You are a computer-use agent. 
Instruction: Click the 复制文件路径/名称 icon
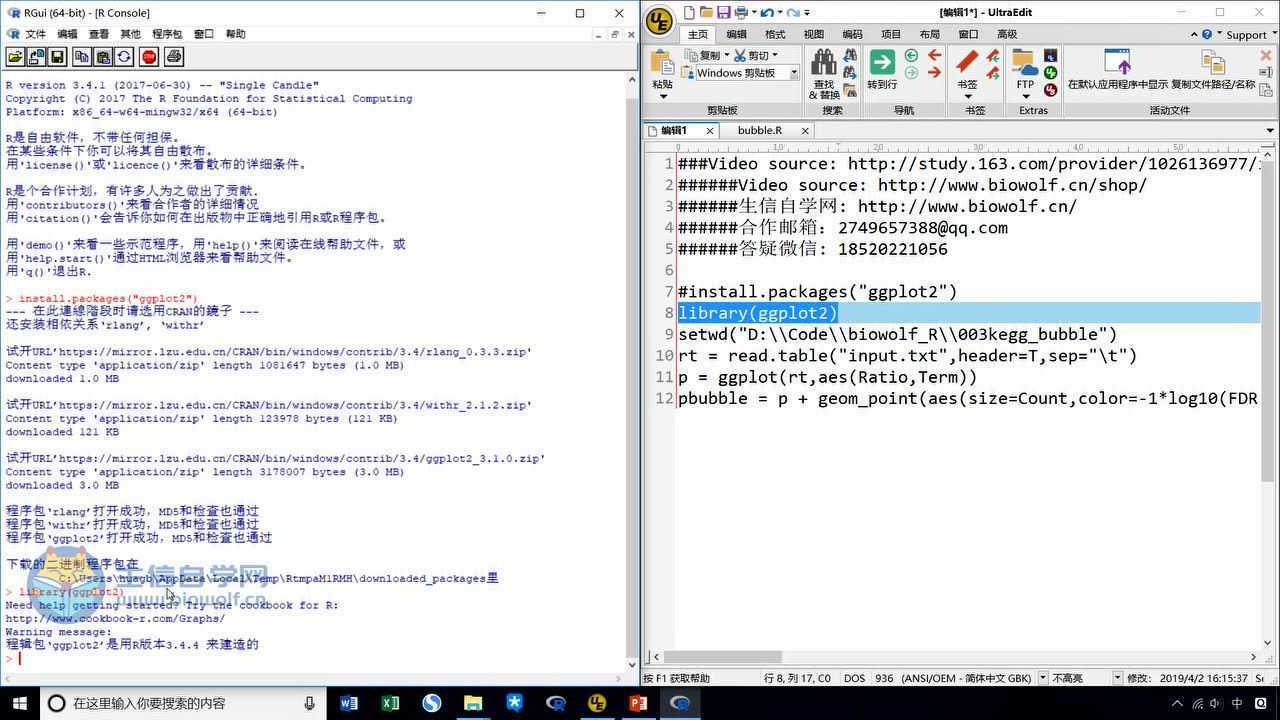pyautogui.click(x=1213, y=62)
